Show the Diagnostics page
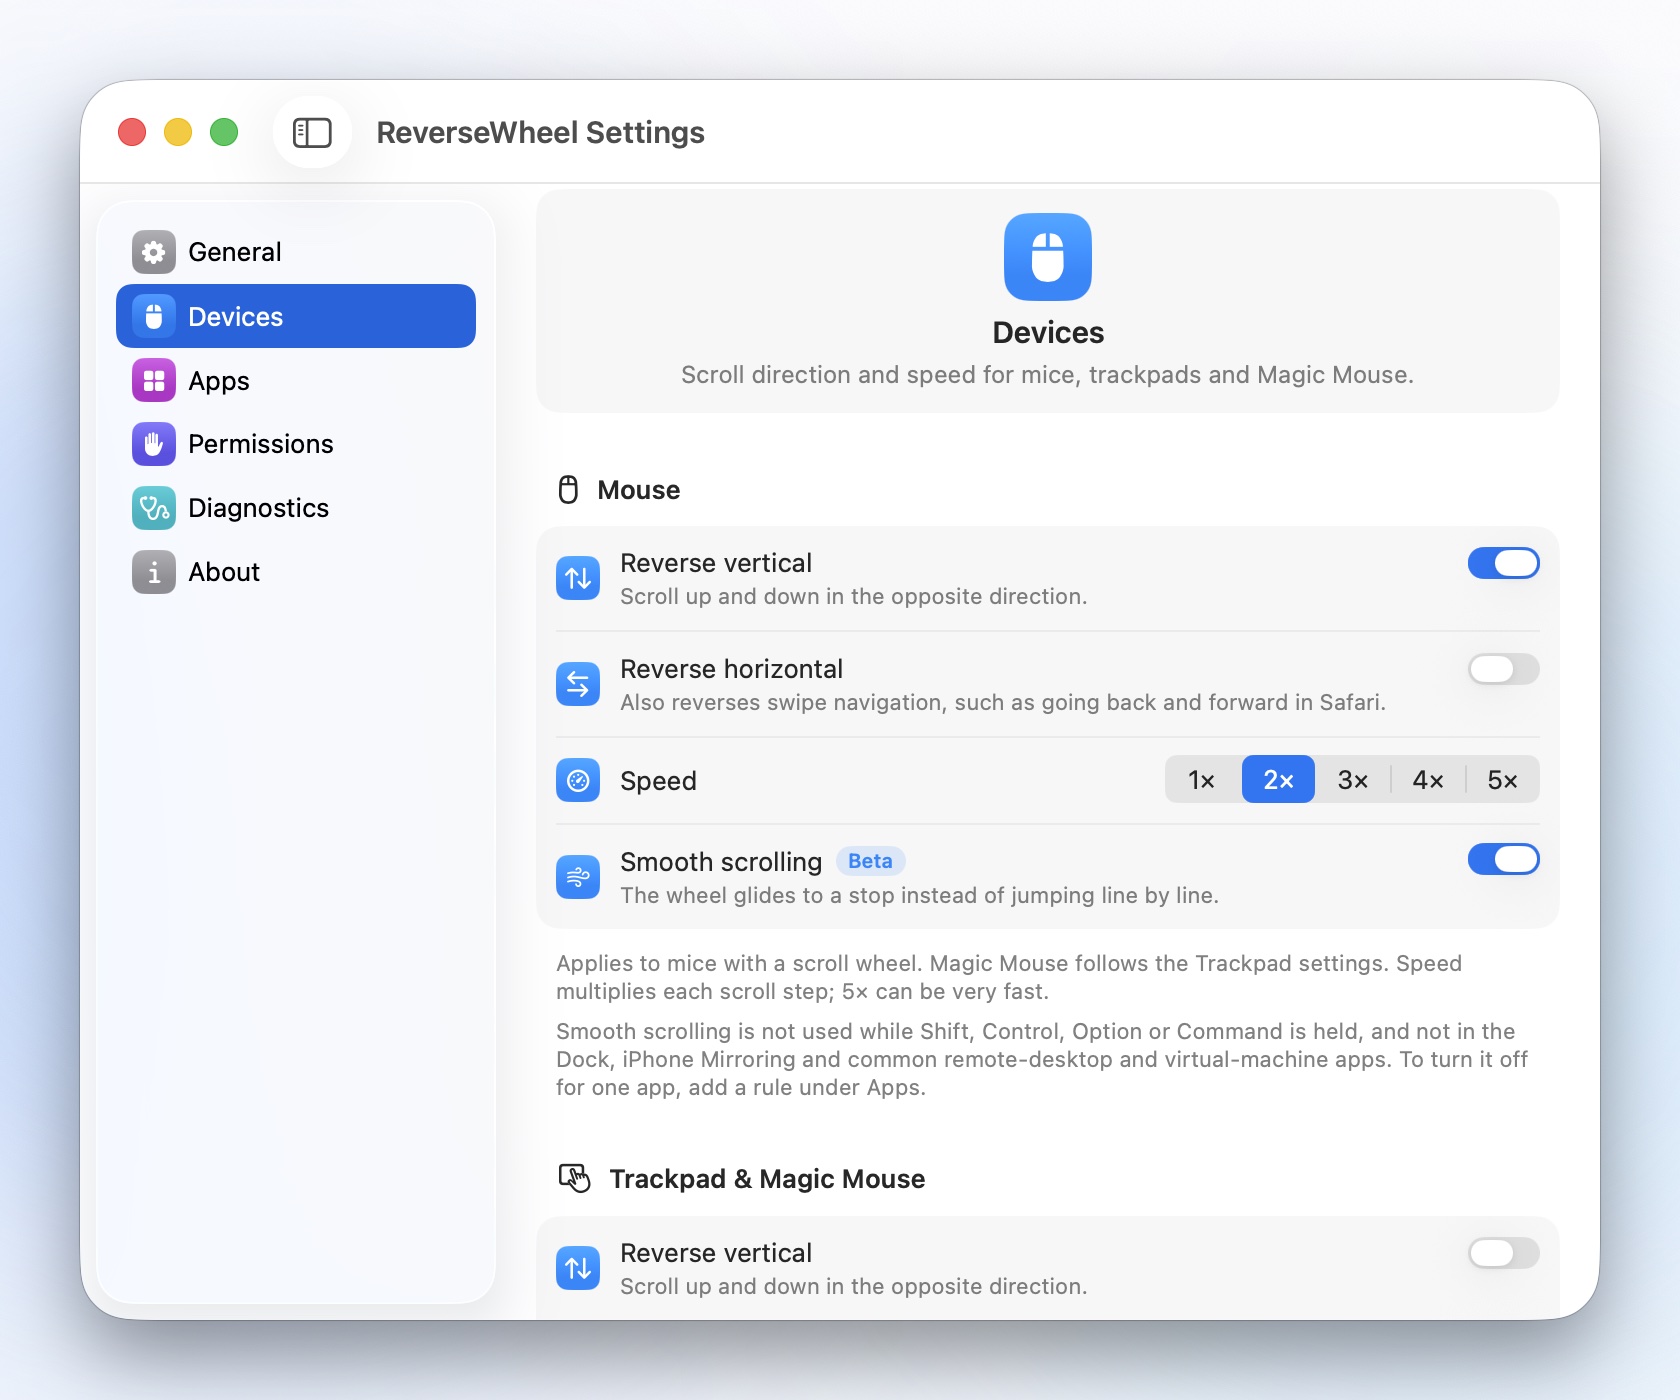This screenshot has height=1400, width=1680. click(296, 508)
